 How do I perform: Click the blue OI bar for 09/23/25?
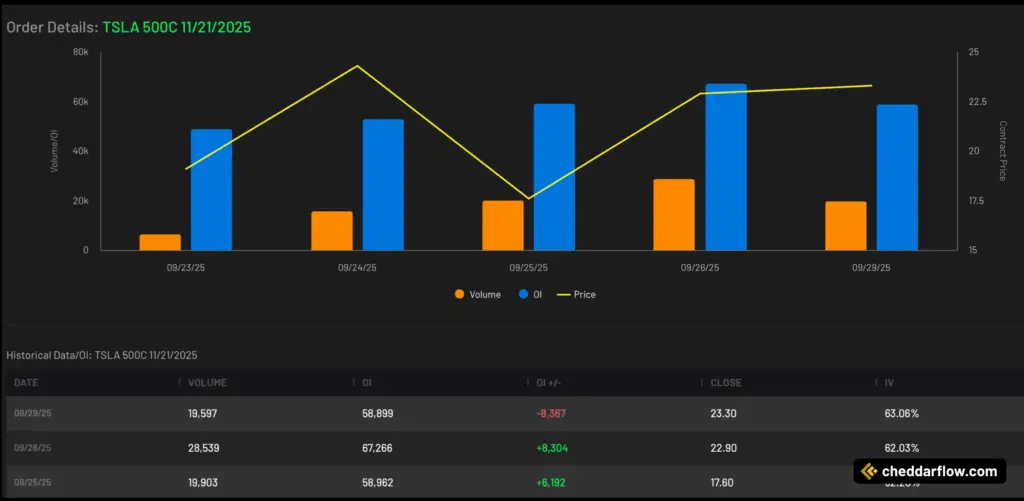click(x=212, y=189)
